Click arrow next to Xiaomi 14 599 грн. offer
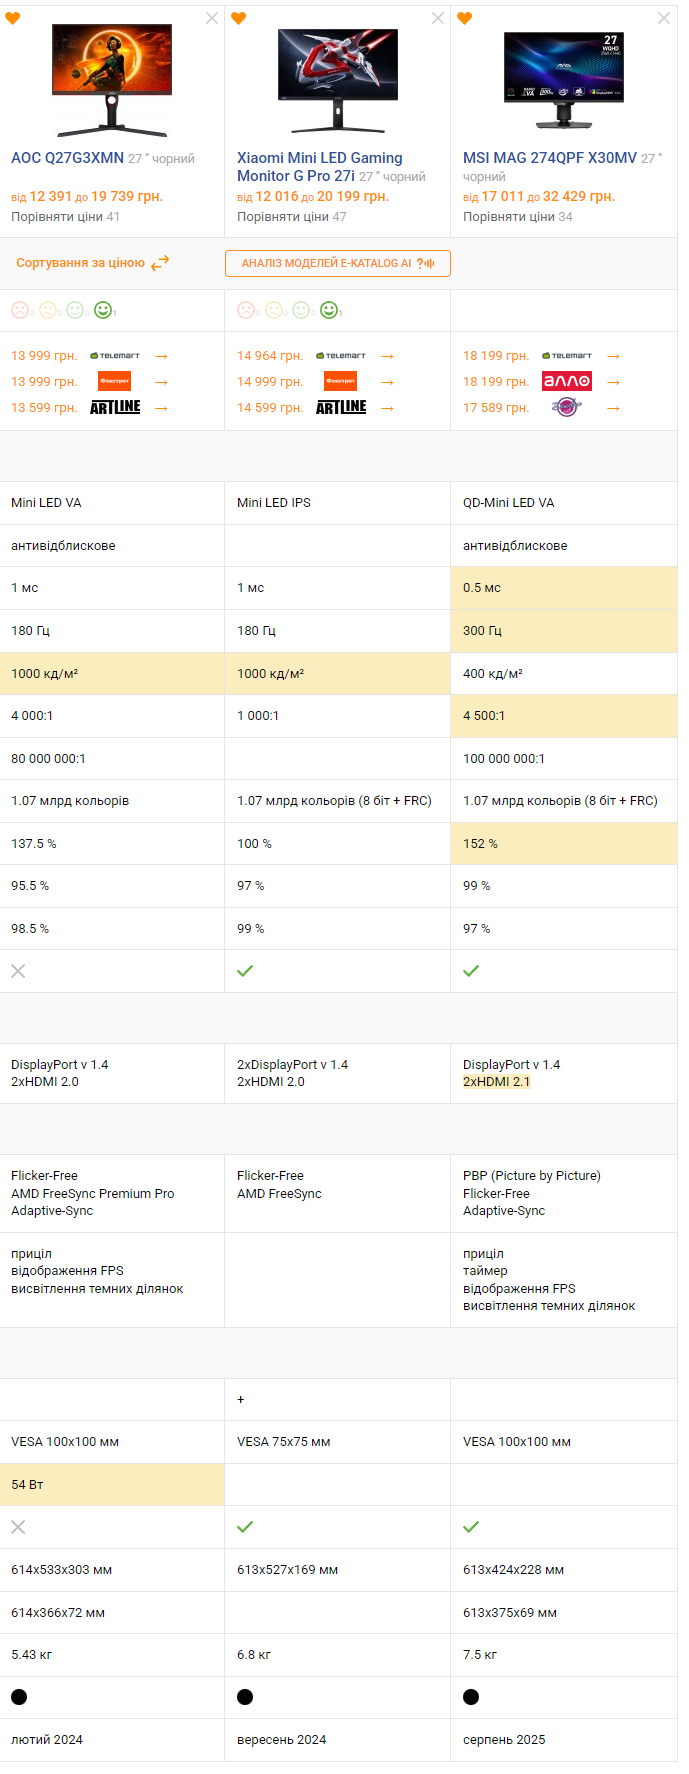689x1774 pixels. (388, 408)
